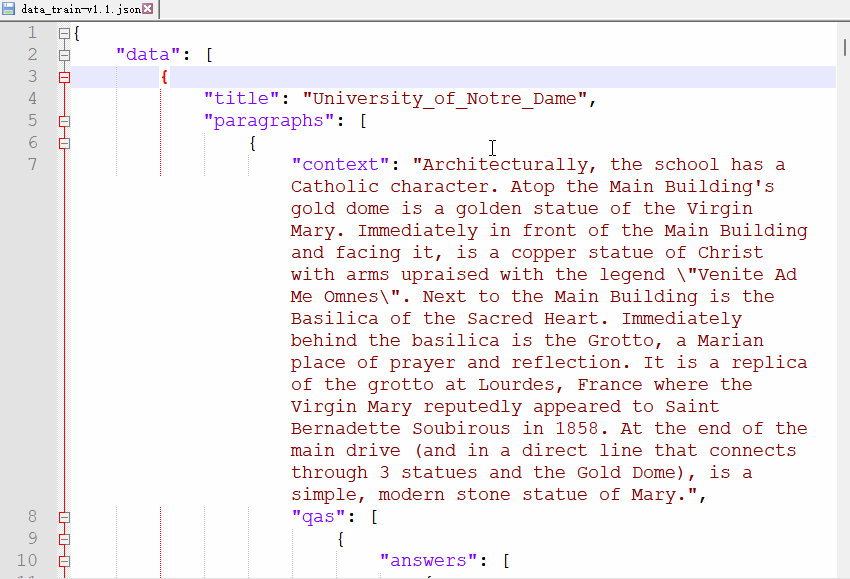This screenshot has width=850, height=579.
Task: Click line number 1 in the margin
Action: point(33,33)
